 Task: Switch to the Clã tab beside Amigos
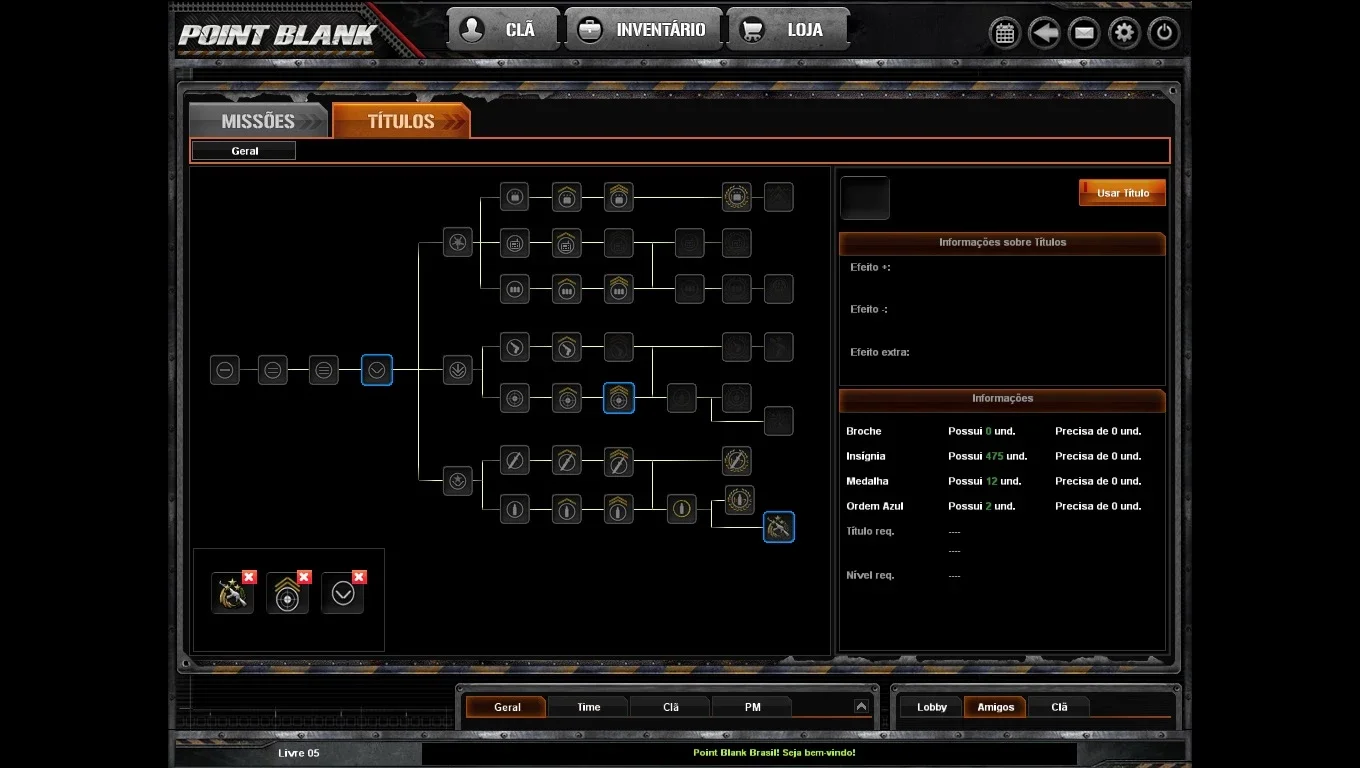[x=1059, y=707]
